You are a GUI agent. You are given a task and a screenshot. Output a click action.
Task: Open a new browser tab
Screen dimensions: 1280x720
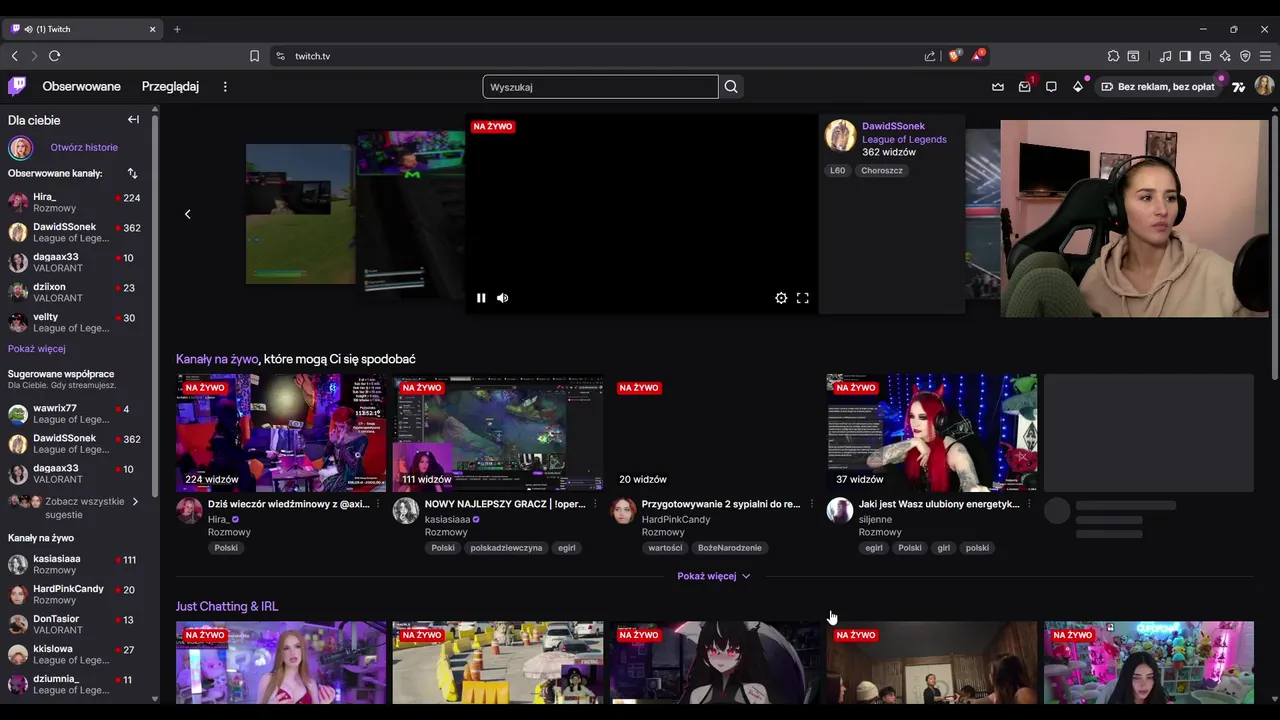(177, 29)
